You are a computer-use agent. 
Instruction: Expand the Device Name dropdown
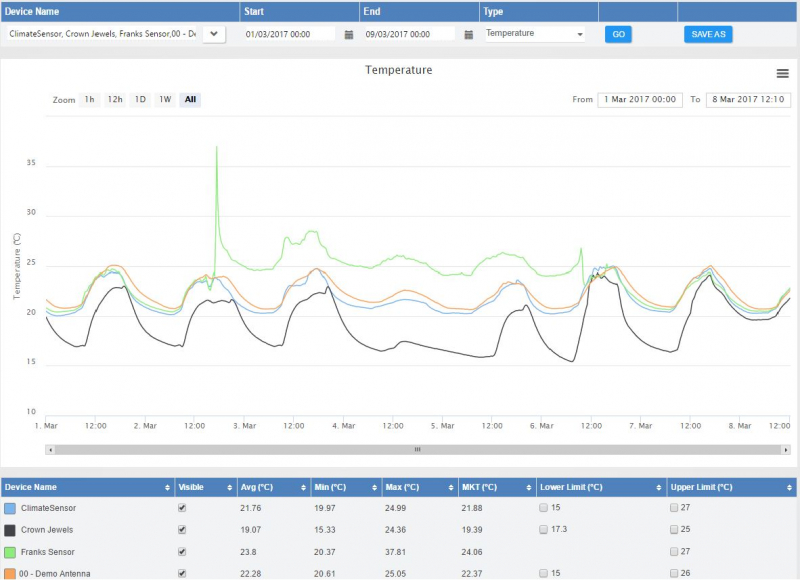tap(214, 34)
